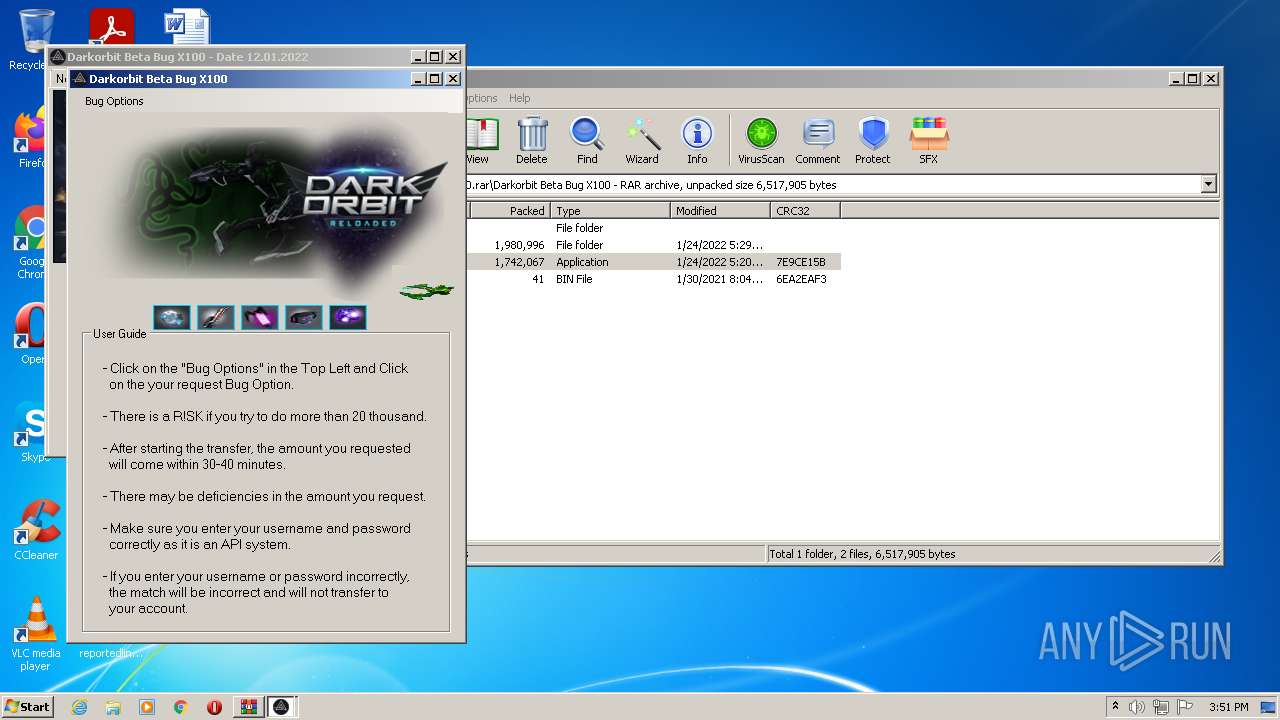Viewport: 1280px width, 720px height.
Task: Select the BIN File row in WinRAR
Action: click(x=653, y=279)
